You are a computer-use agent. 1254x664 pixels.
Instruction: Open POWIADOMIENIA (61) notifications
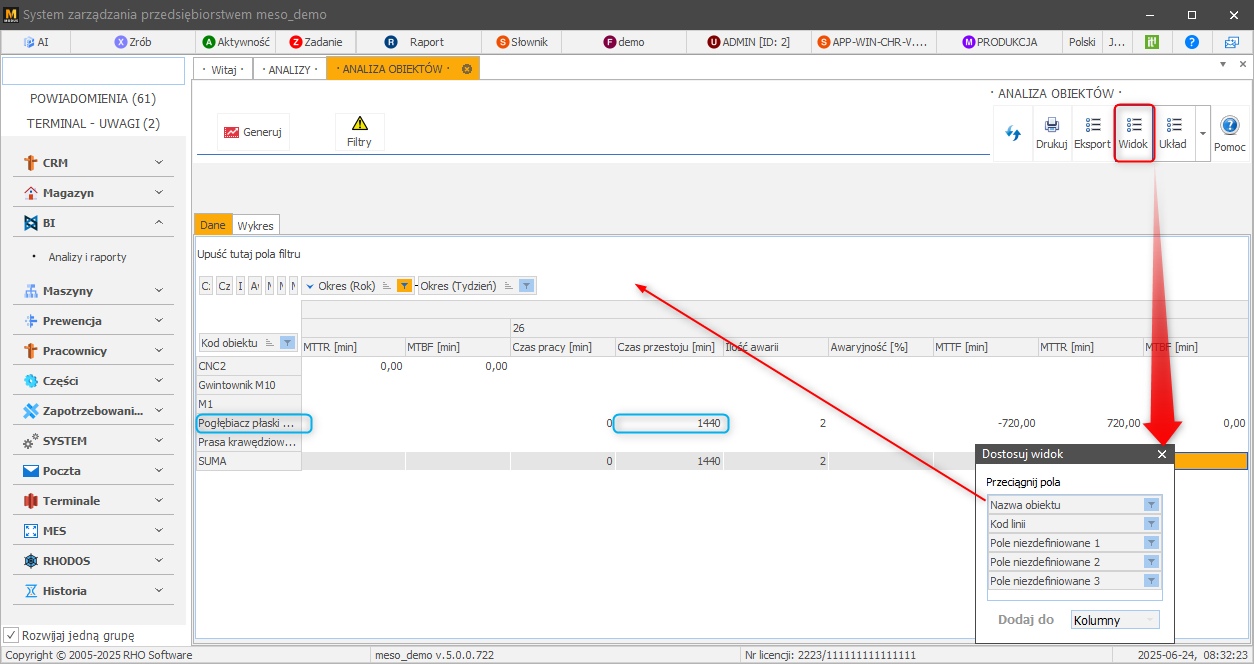tap(93, 99)
